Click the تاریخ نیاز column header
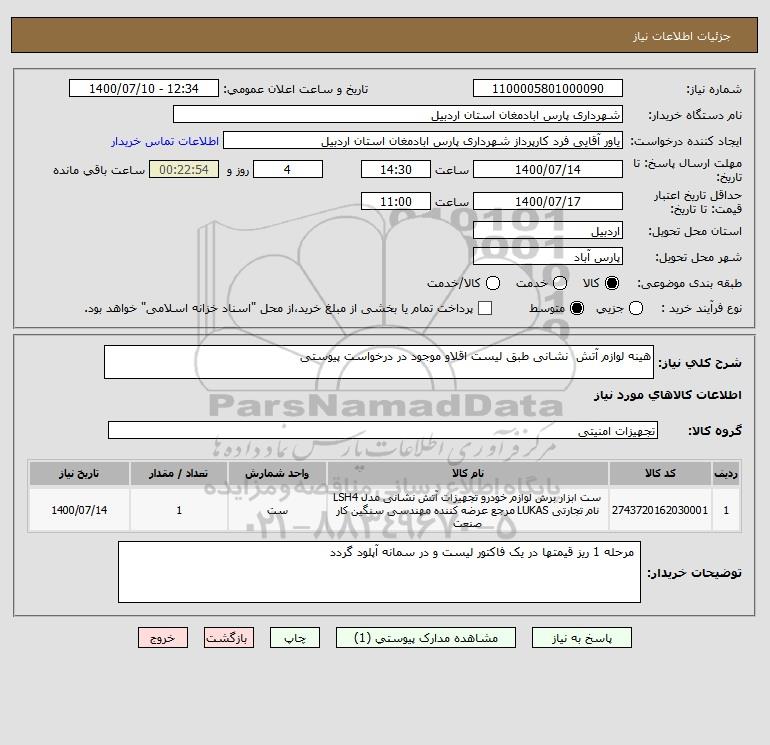770x745 pixels. (x=79, y=473)
